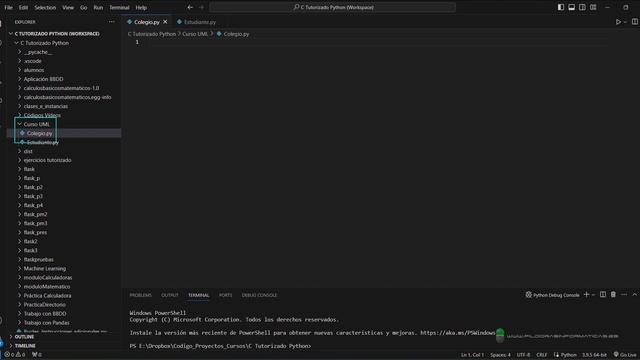Run the Python file with play icon
640x360 pixels.
coord(618,22)
